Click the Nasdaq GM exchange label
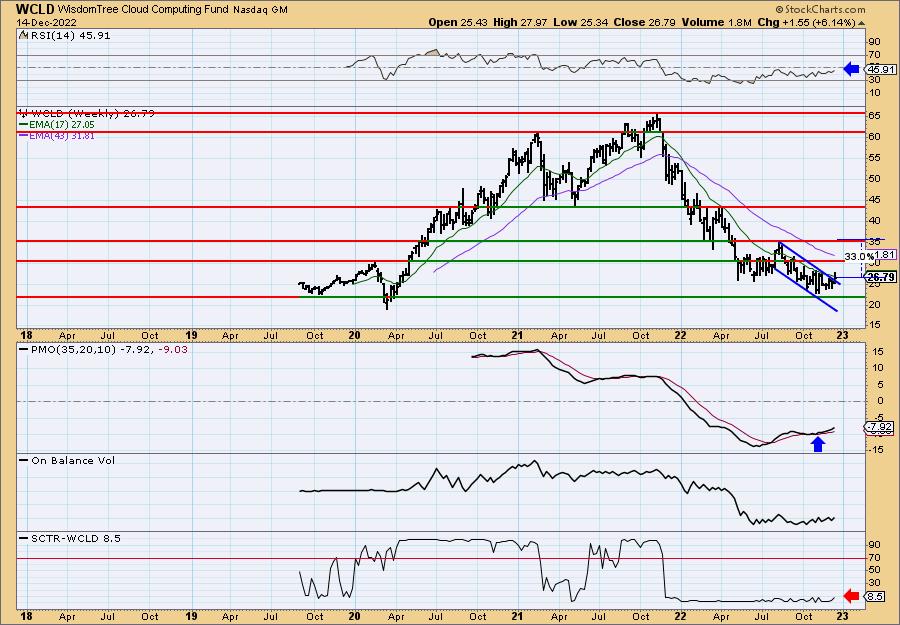900x625 pixels. click(x=261, y=10)
